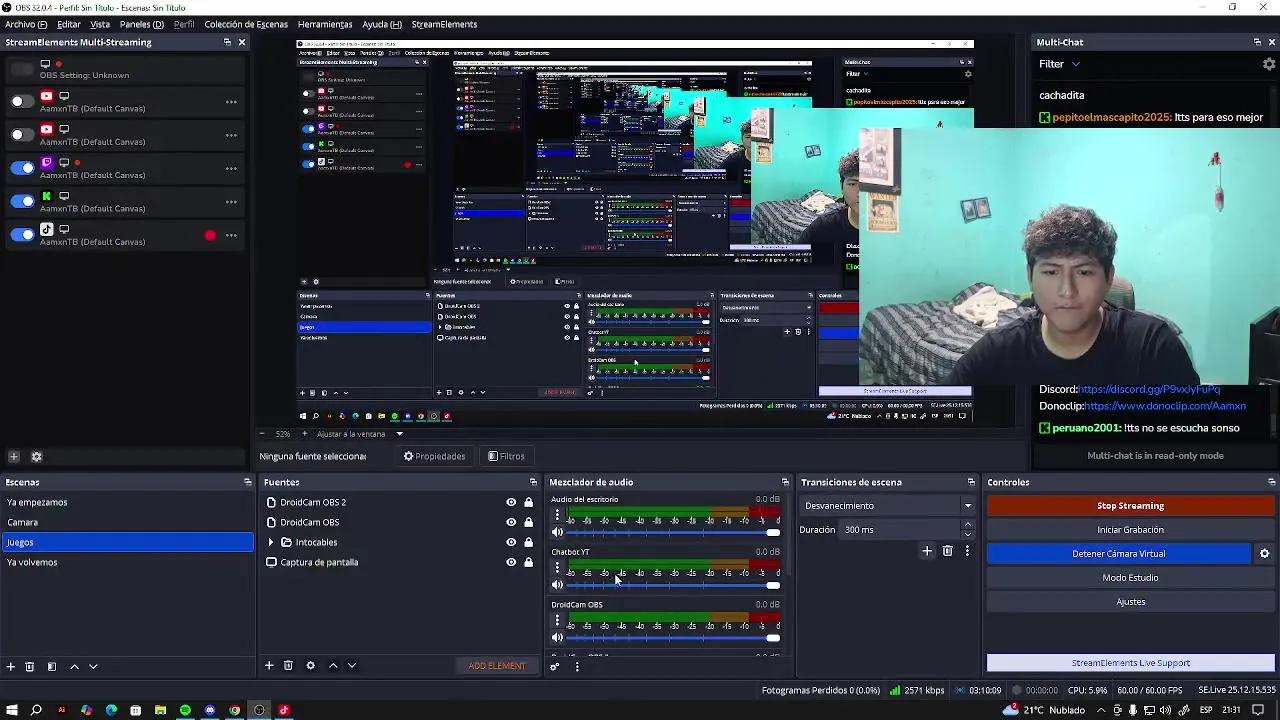Screen dimensions: 1280x720
Task: Delete the selected scene with the Escenas trash icon
Action: coord(30,666)
